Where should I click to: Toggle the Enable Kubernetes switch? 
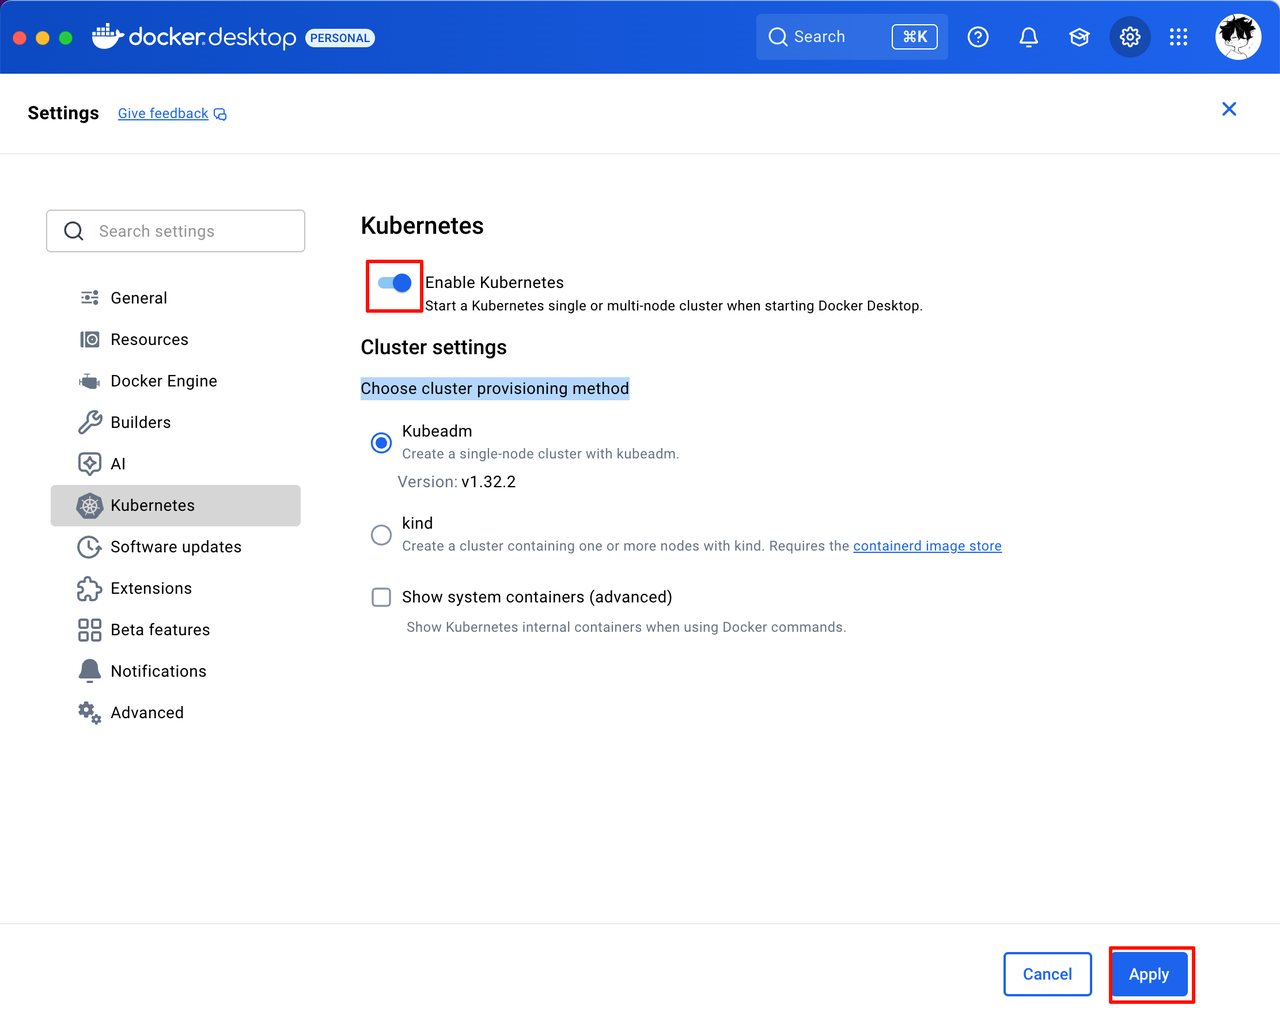[395, 283]
